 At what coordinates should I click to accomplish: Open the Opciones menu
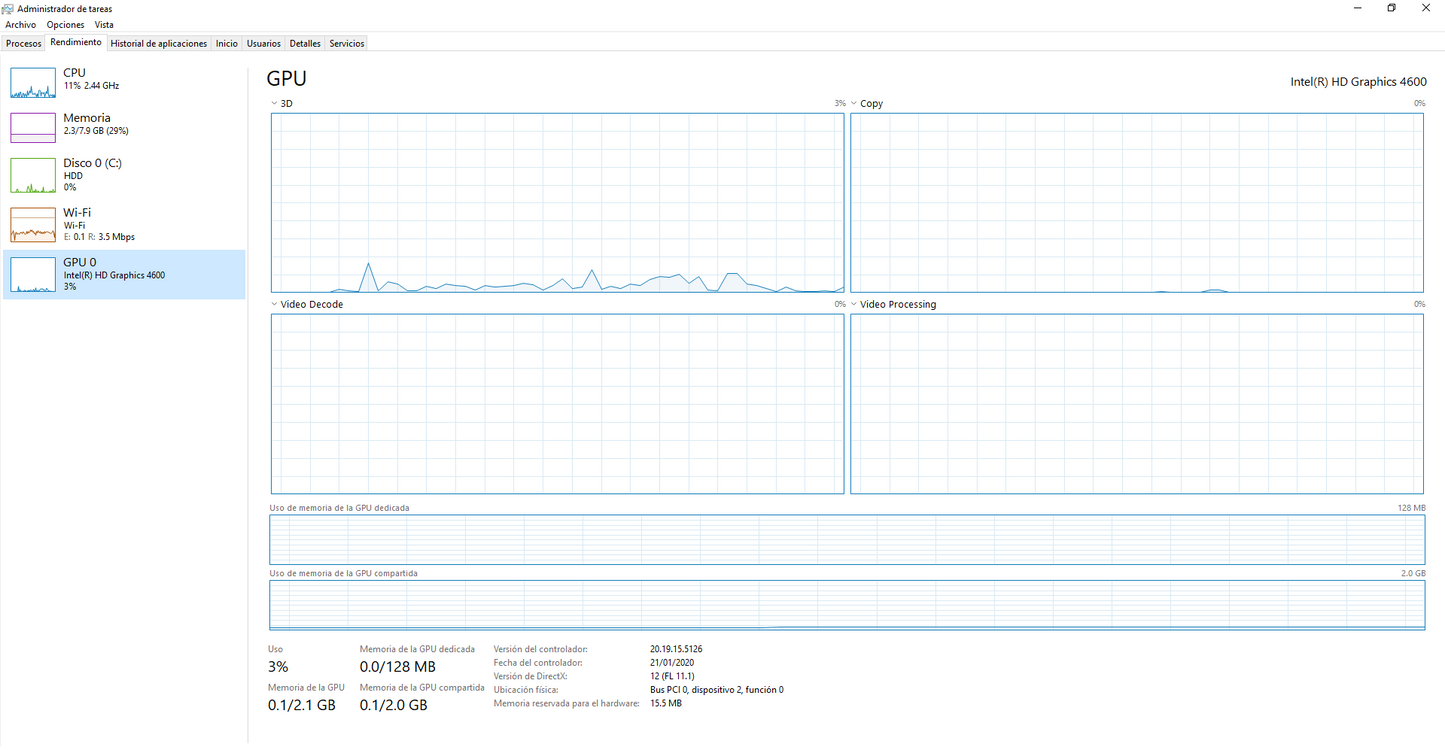tap(66, 25)
